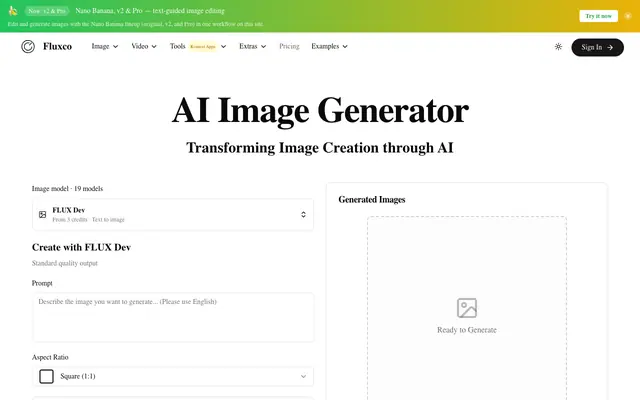Open the Examples menu in navbar

click(329, 46)
